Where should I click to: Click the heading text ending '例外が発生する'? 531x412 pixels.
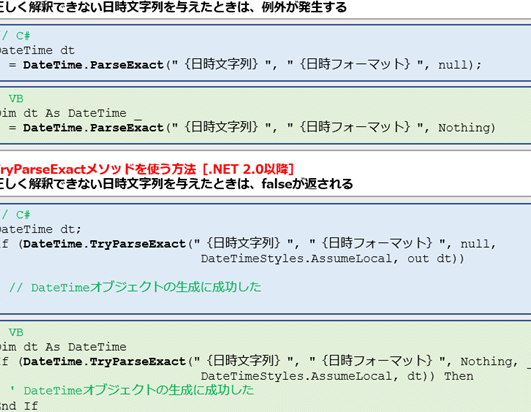(x=173, y=7)
